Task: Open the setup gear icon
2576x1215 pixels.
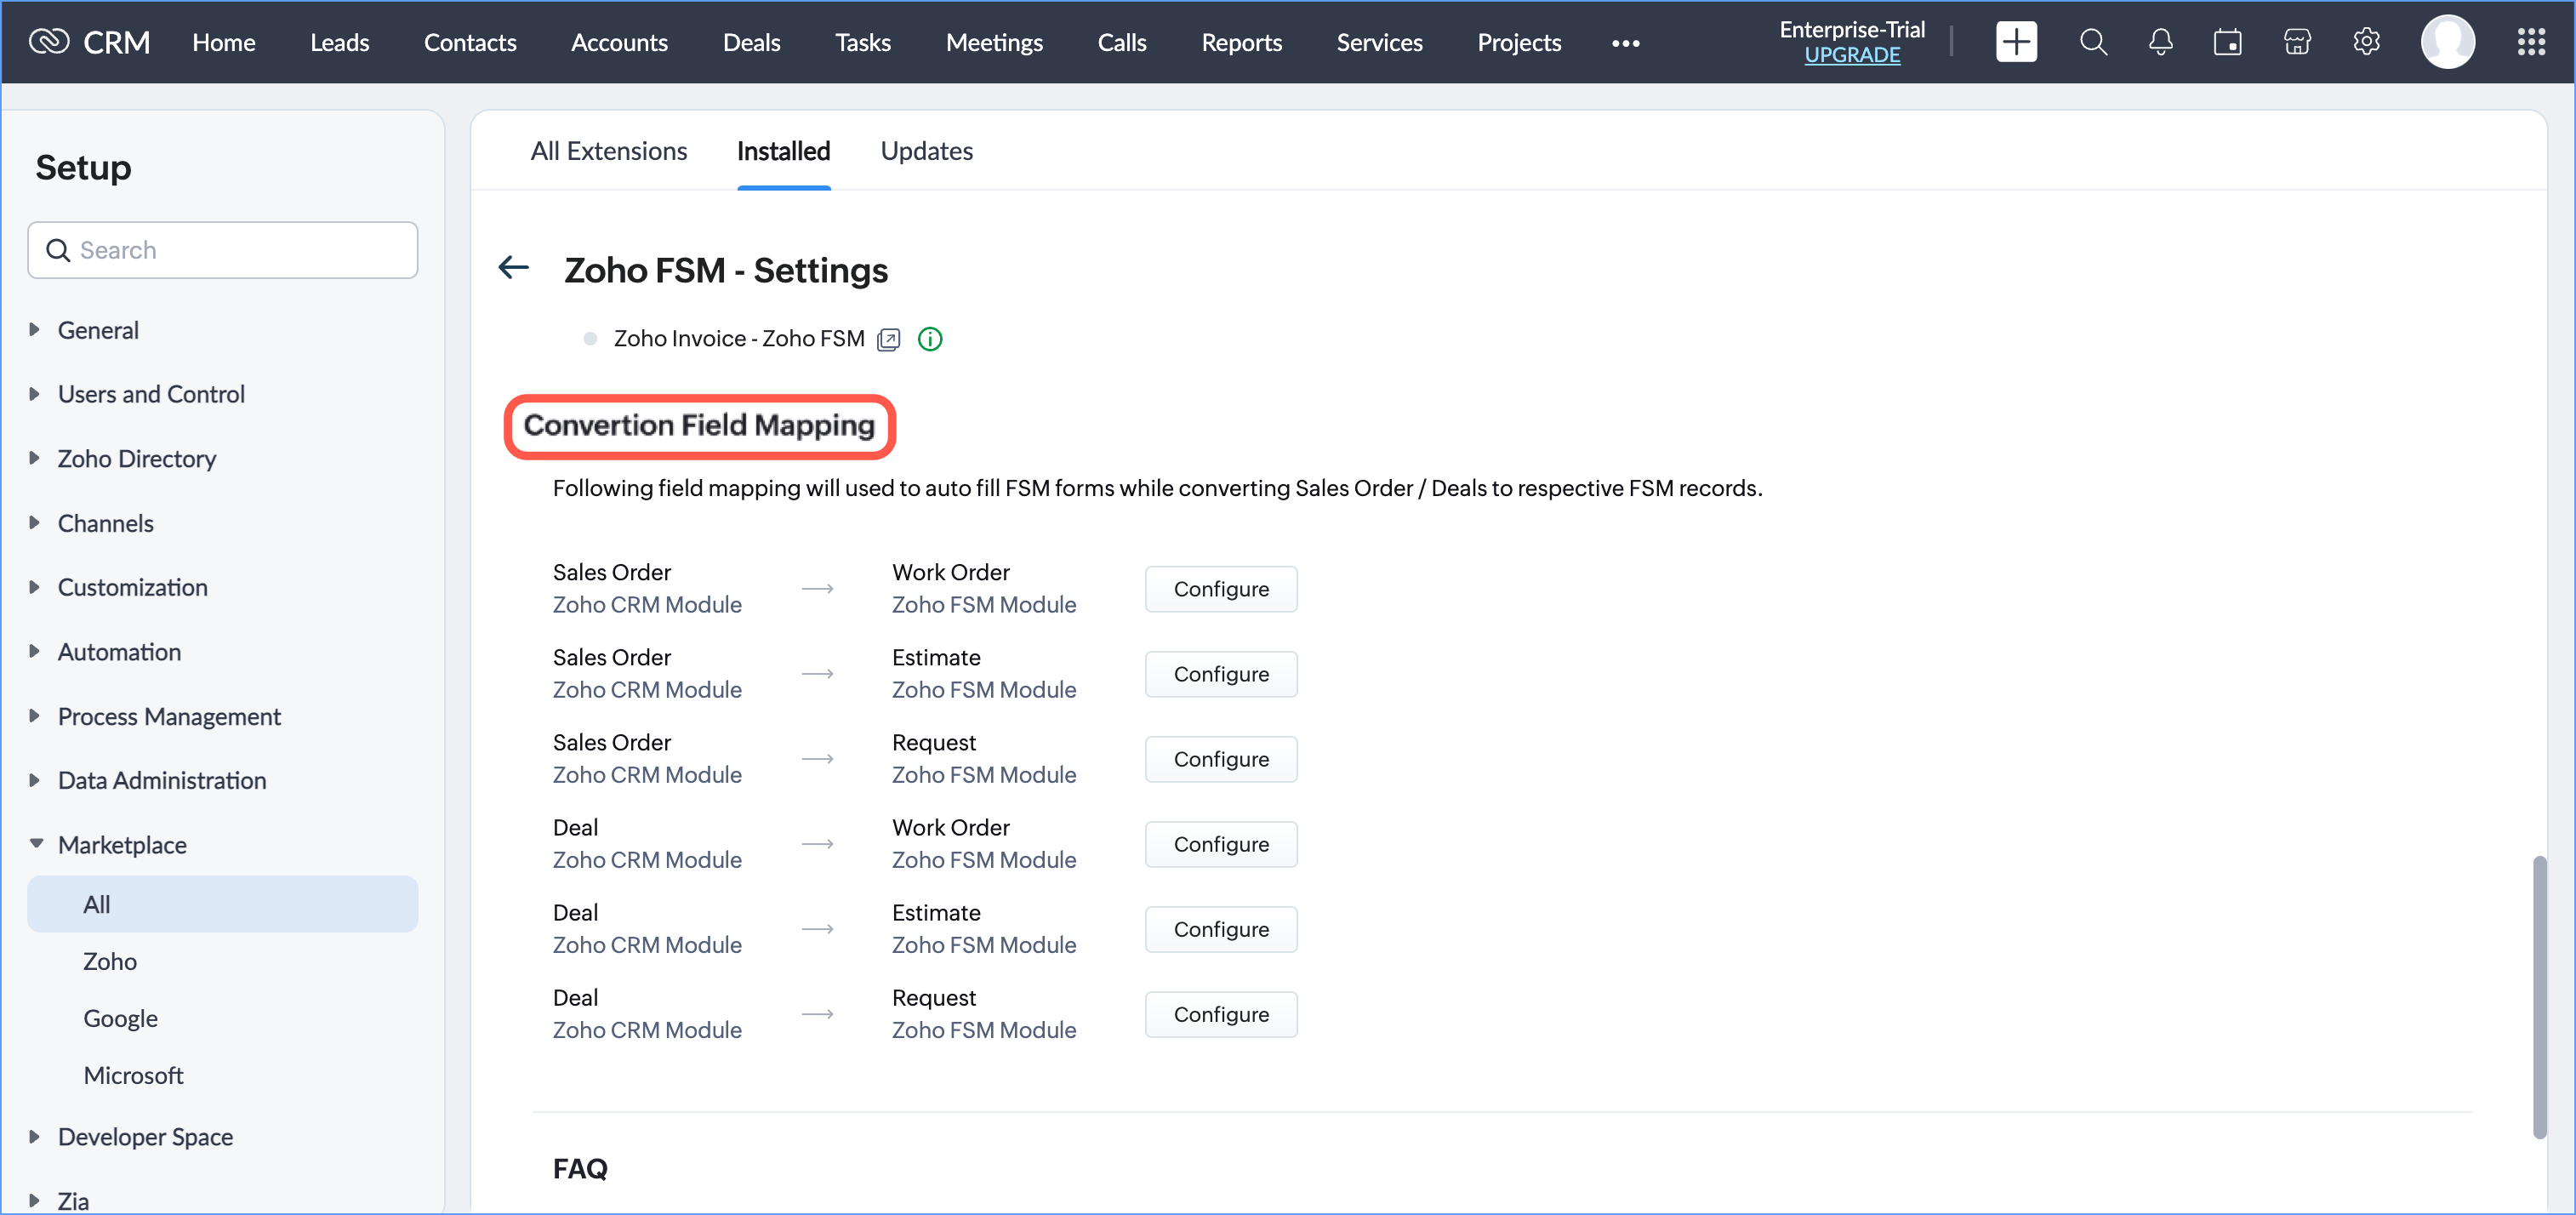Action: 2366,42
